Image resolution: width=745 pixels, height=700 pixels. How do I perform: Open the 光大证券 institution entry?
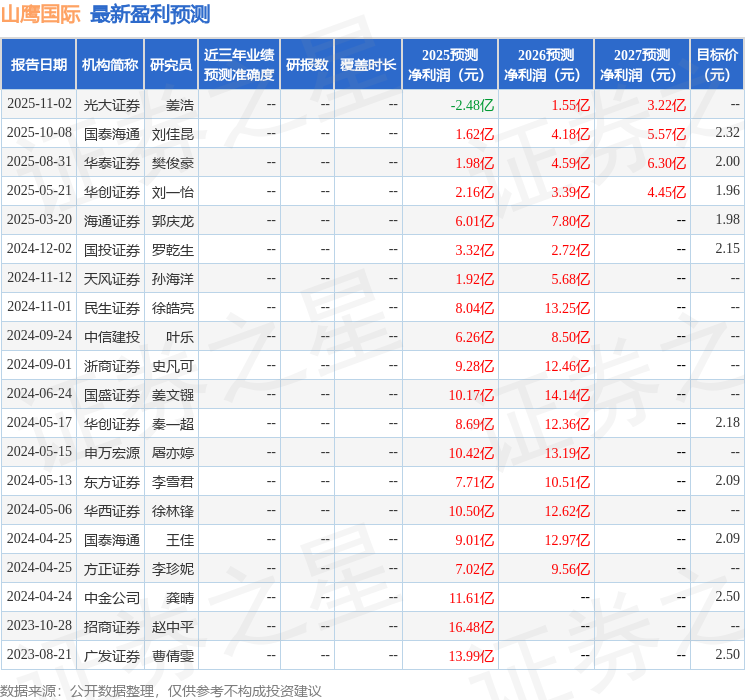[111, 104]
